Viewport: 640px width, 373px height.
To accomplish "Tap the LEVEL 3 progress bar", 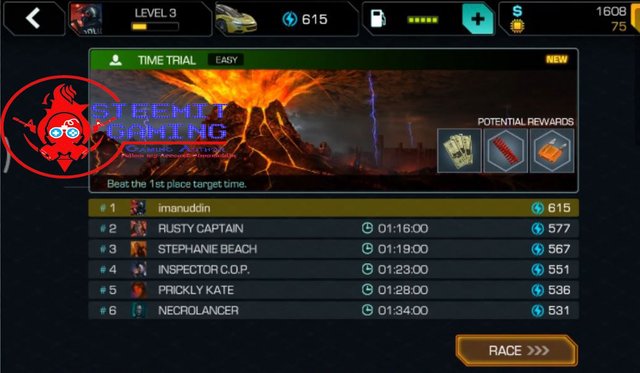I will 155,27.
